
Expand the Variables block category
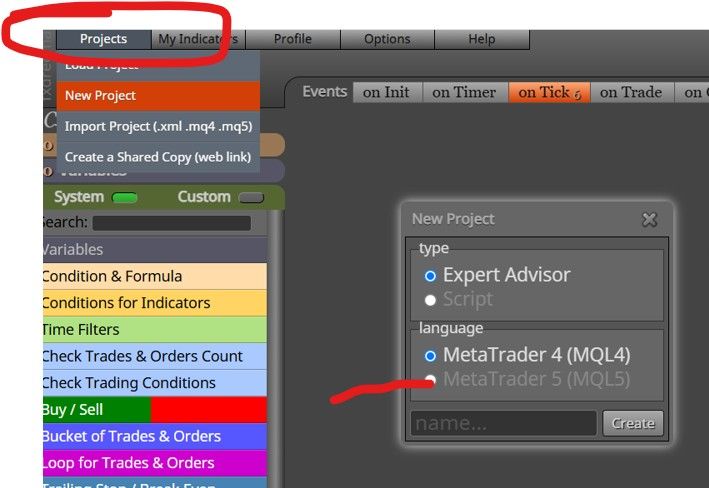pos(155,250)
